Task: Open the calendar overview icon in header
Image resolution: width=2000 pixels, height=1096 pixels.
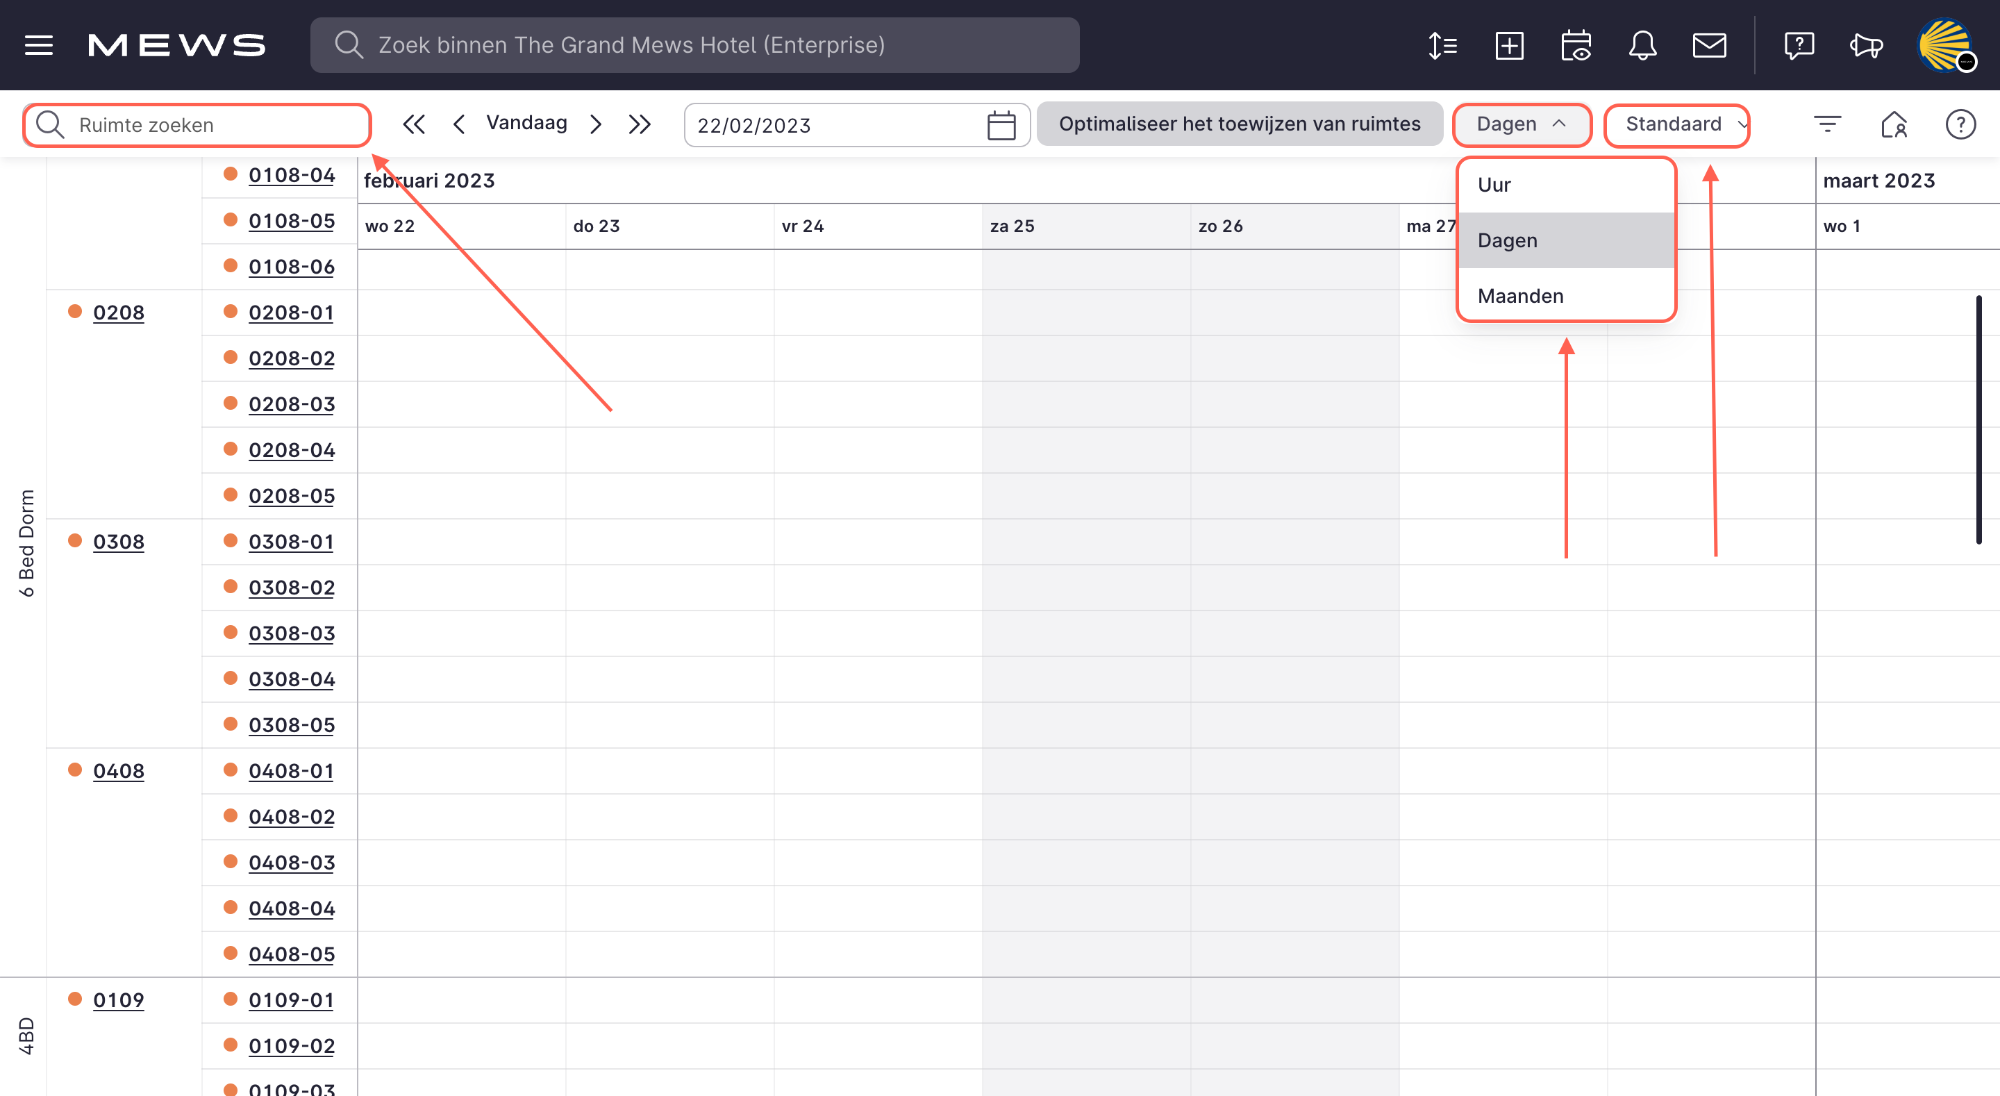Action: (x=1576, y=45)
